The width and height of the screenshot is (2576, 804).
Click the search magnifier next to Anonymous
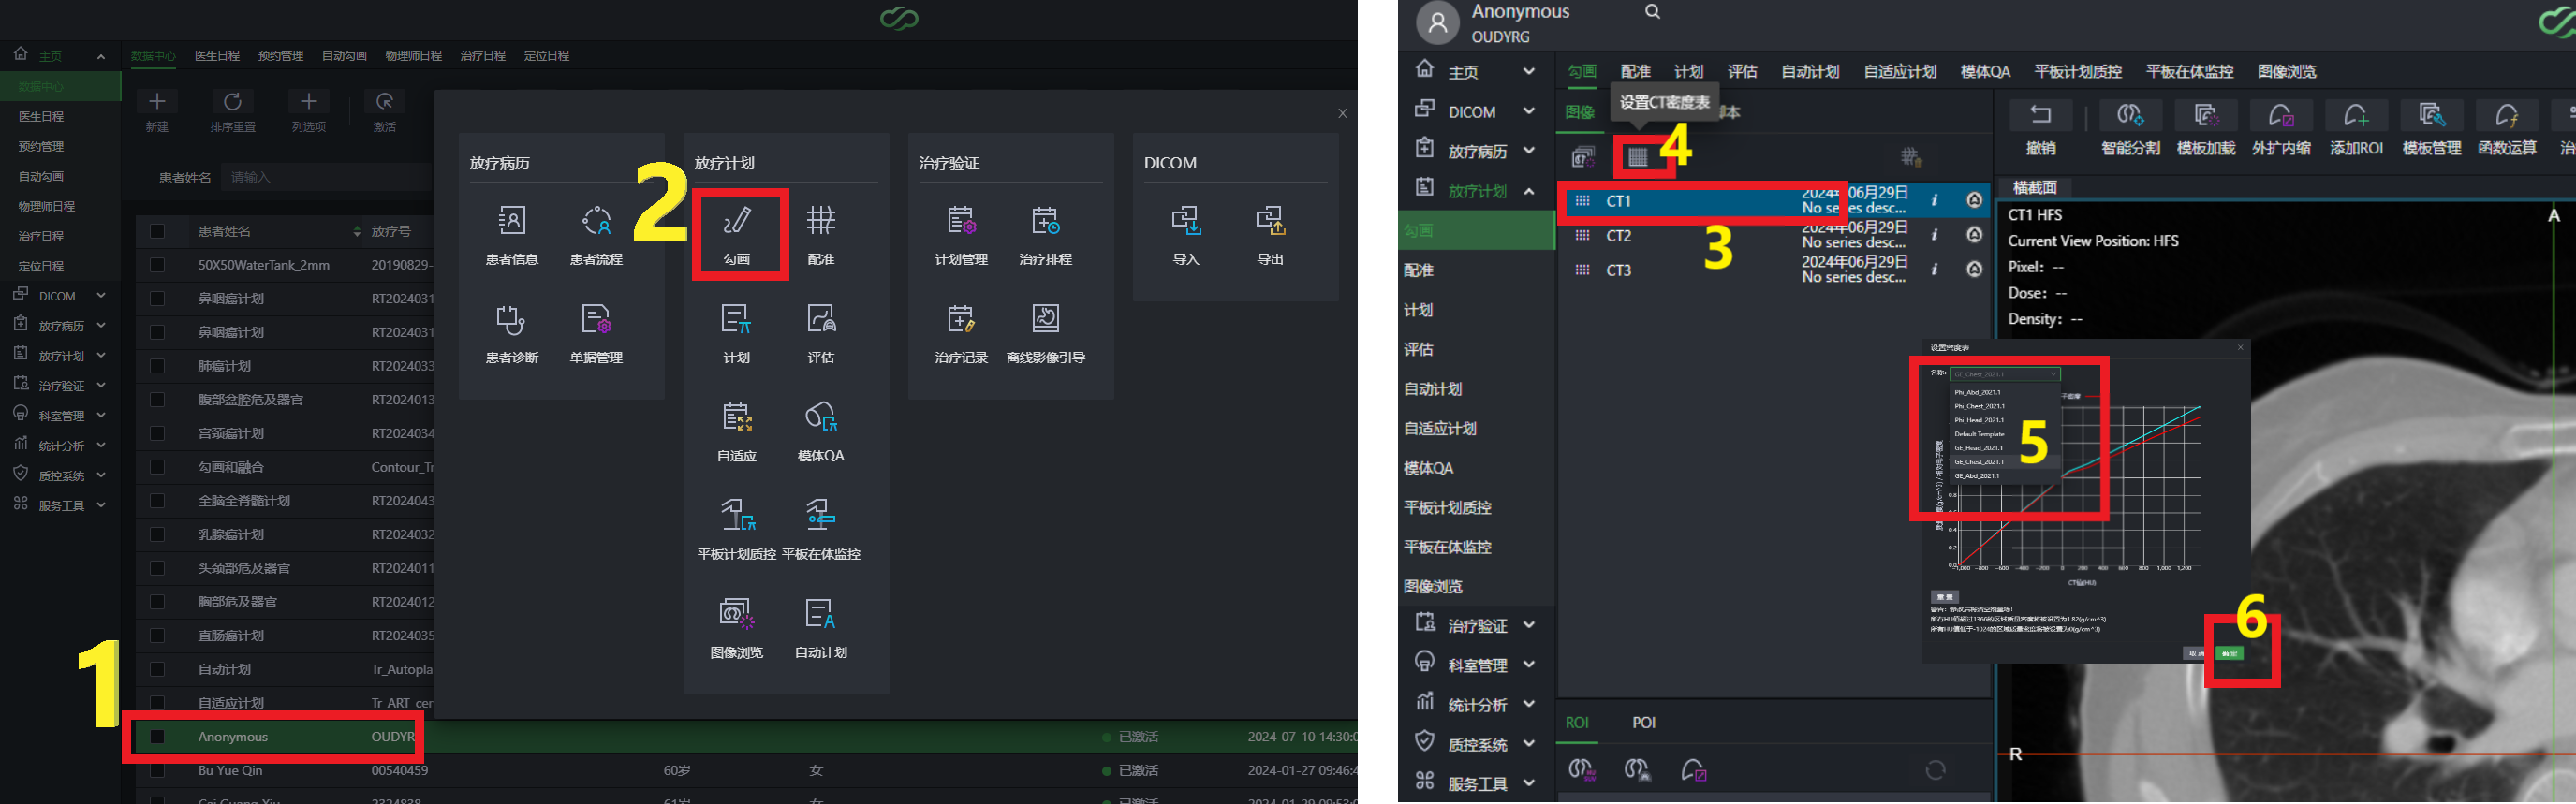[x=1652, y=12]
